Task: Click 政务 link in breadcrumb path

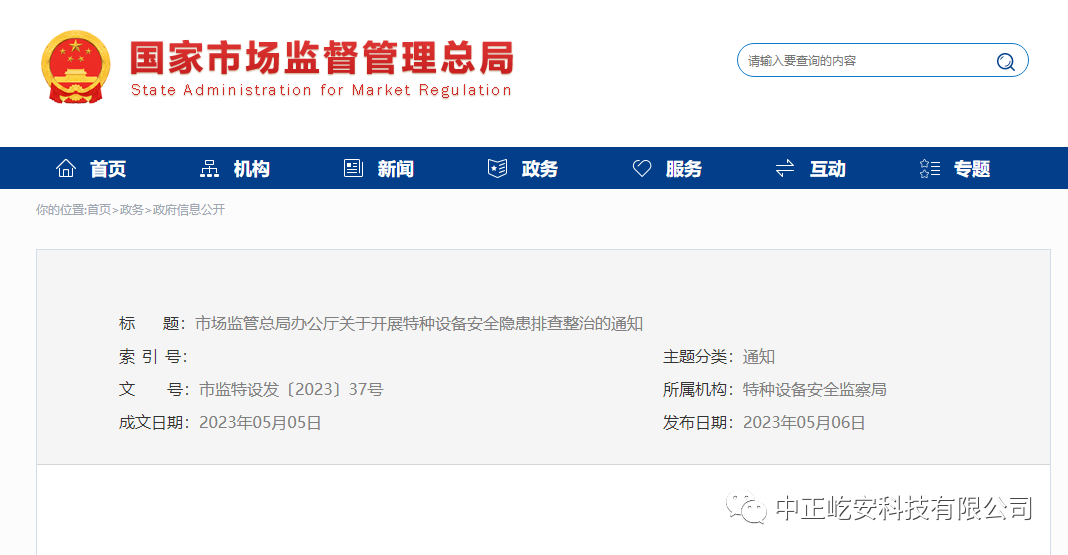Action: (132, 210)
